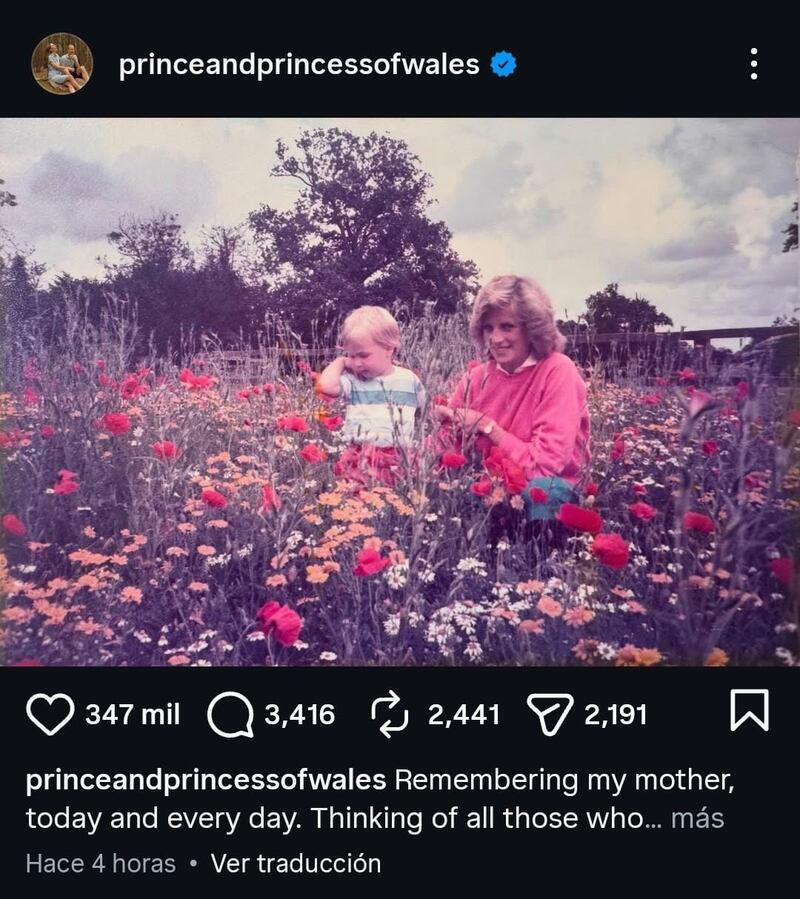Tap the child in the photo
This screenshot has height=899, width=800.
coord(375,390)
